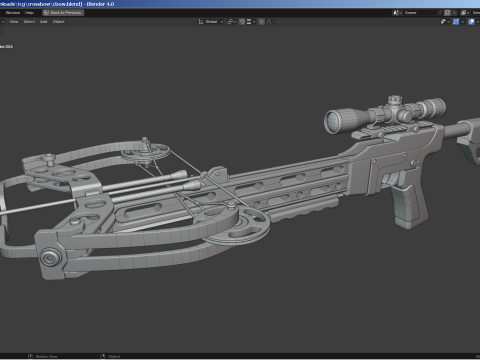Click the Back to Previous button

[63, 13]
